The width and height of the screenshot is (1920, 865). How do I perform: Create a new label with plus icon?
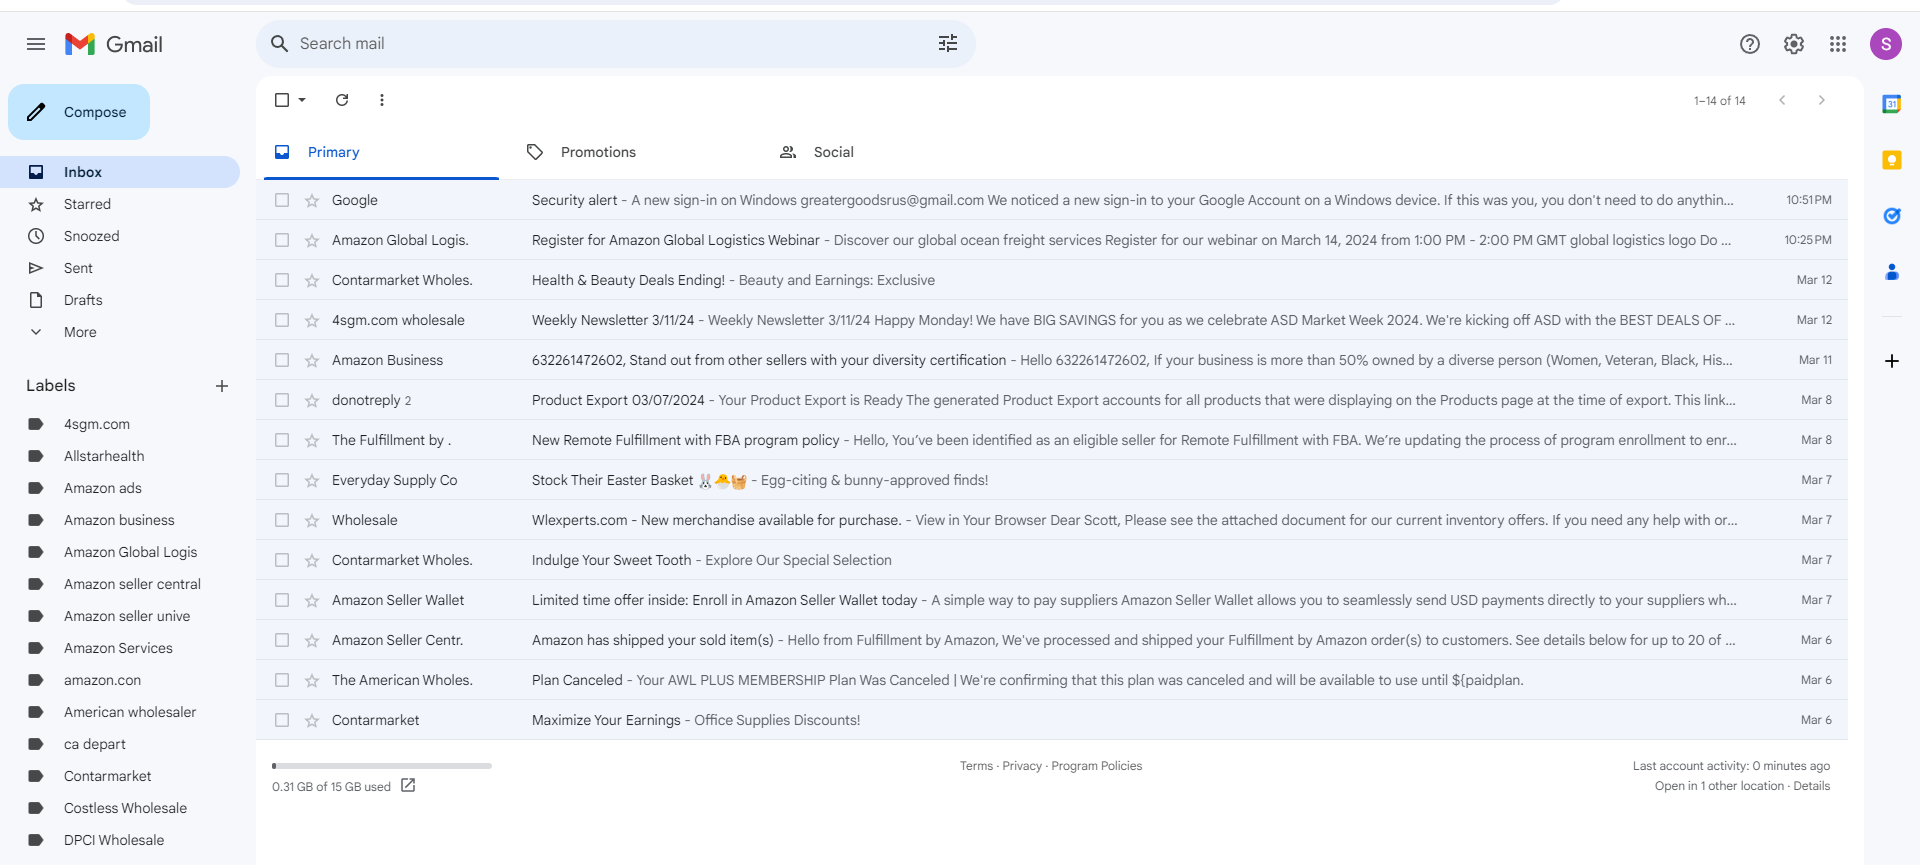pyautogui.click(x=222, y=386)
